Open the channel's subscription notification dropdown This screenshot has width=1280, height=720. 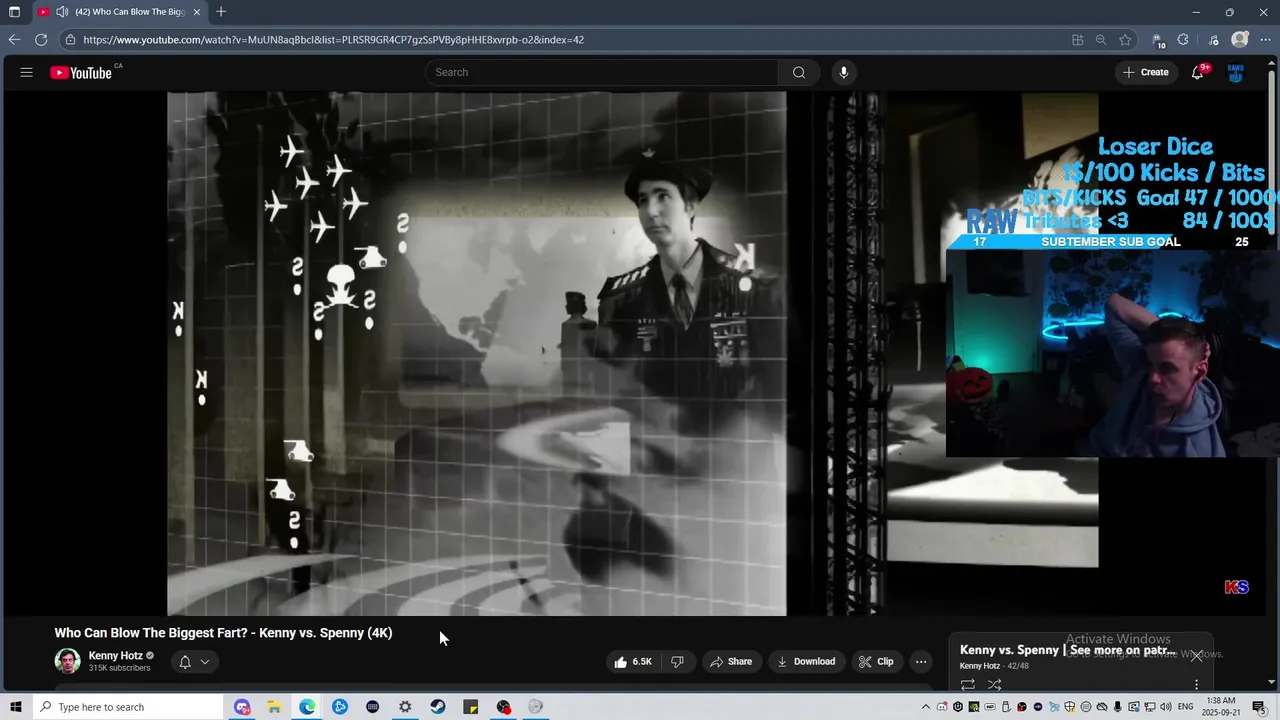tap(194, 661)
